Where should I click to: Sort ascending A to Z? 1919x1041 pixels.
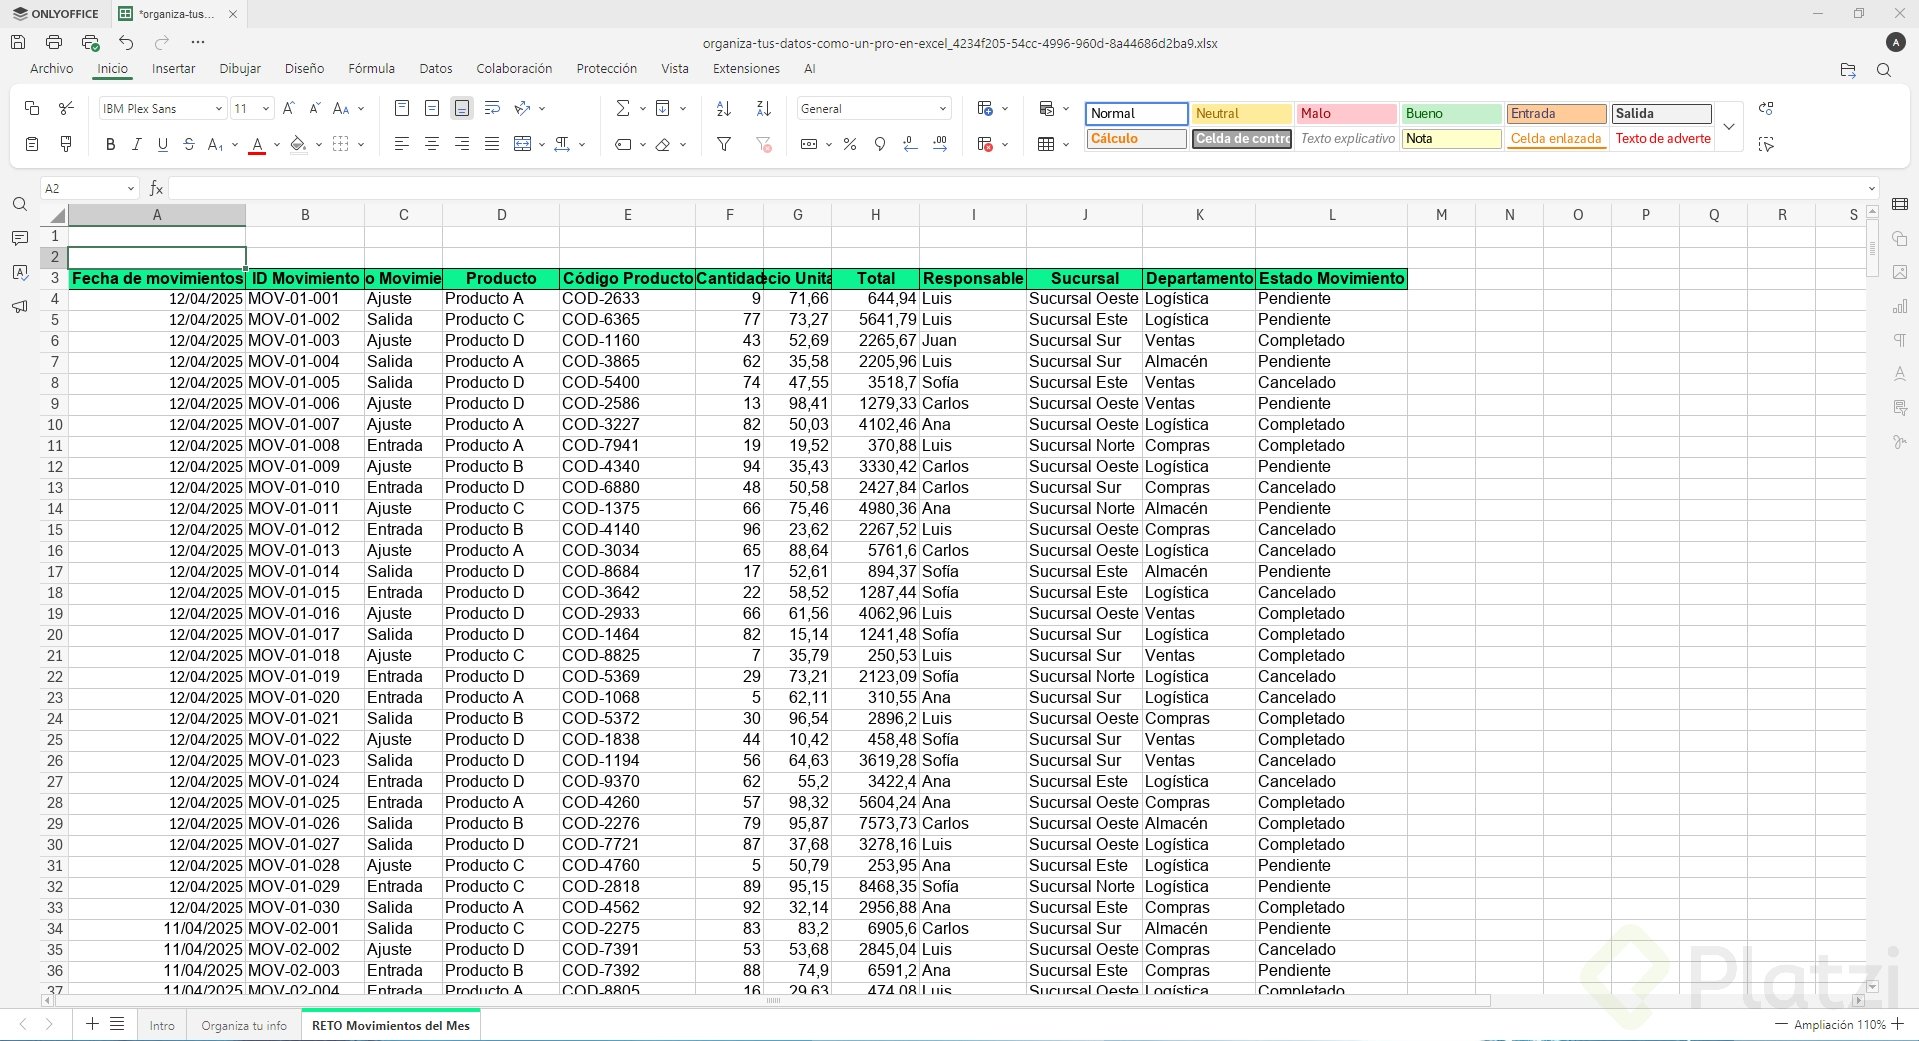click(724, 108)
